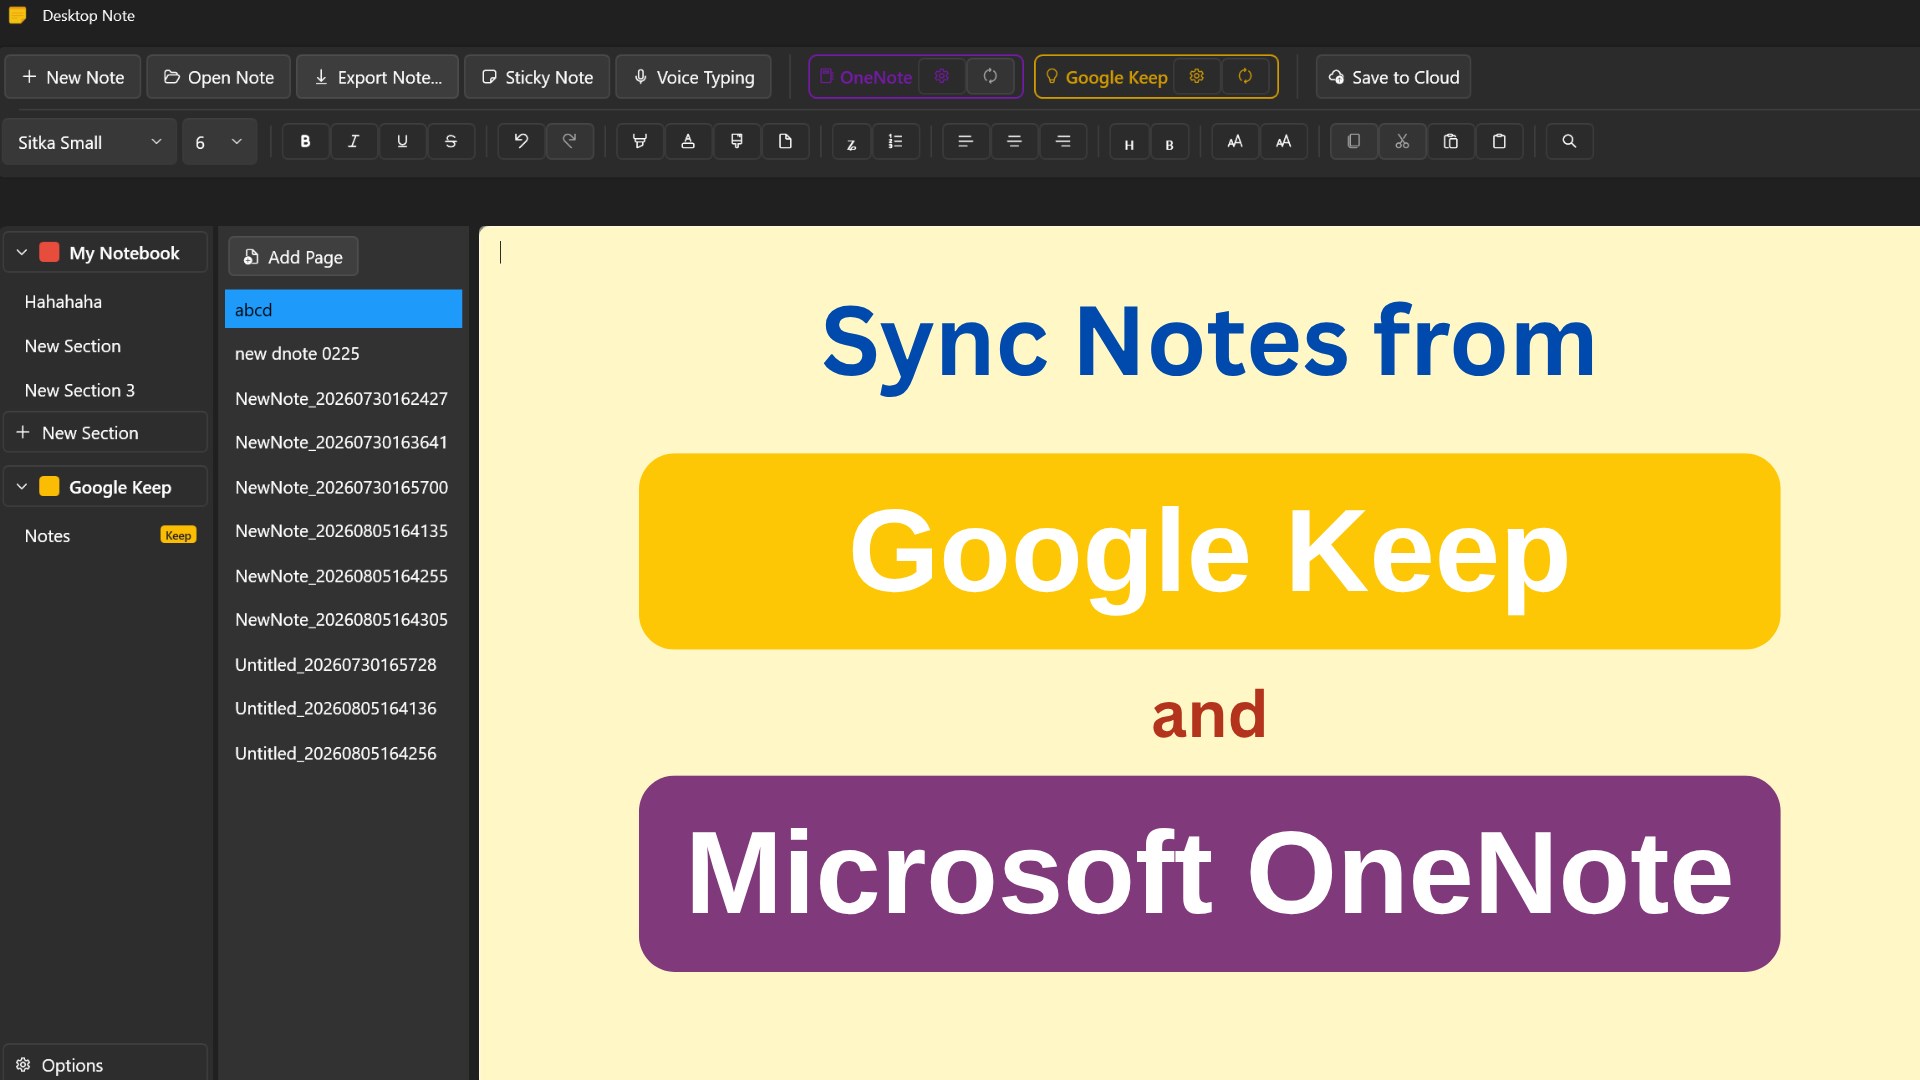Start Voice Typing
The image size is (1920, 1080).
point(693,77)
